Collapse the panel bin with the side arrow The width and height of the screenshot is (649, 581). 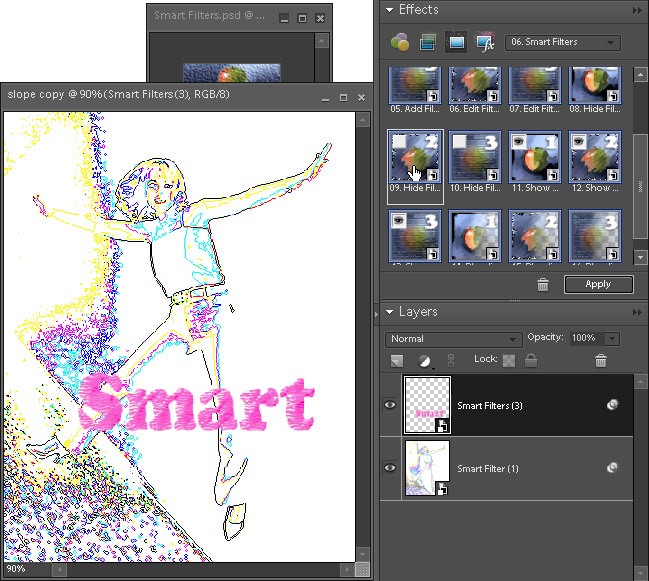pos(376,315)
